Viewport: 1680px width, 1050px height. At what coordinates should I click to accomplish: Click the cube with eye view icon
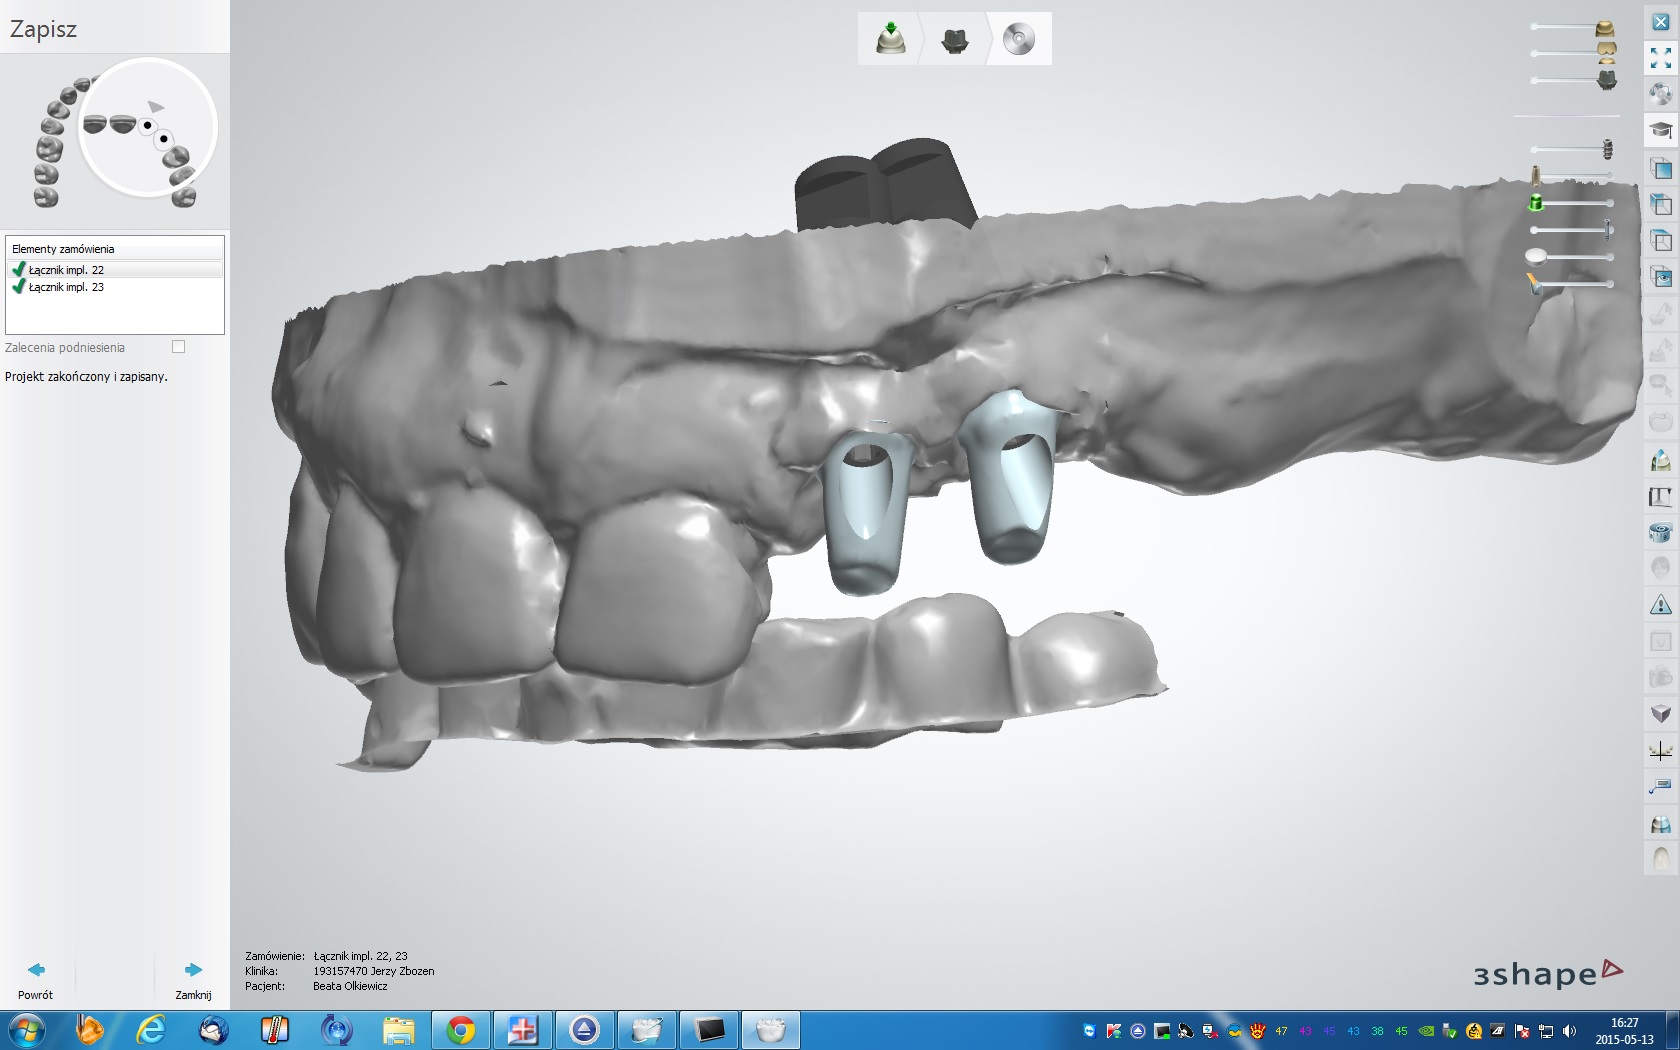tap(1660, 277)
